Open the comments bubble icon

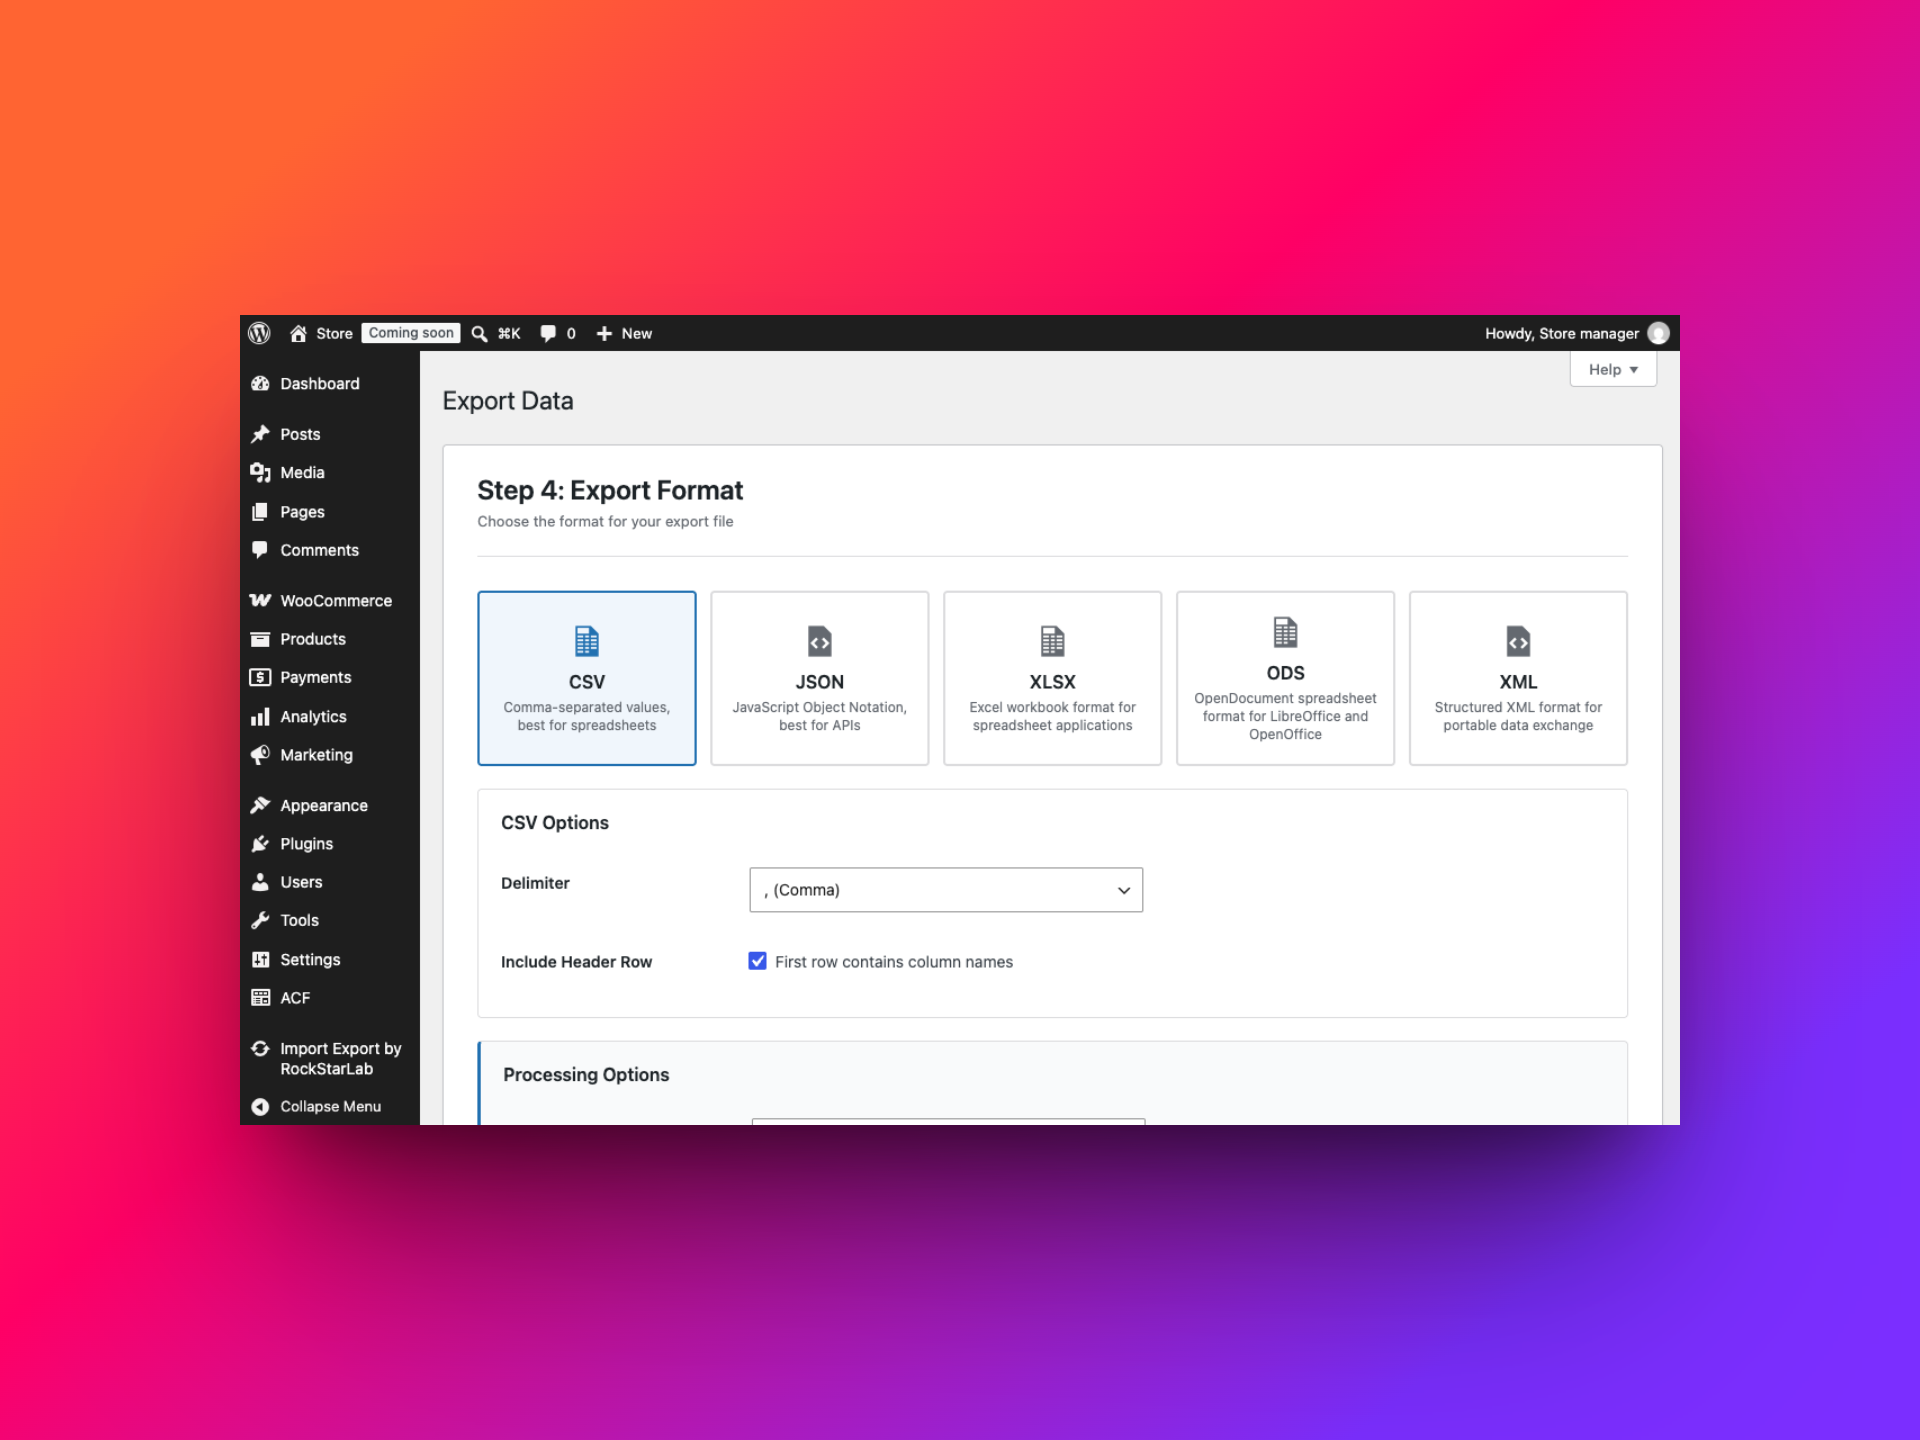(x=547, y=334)
